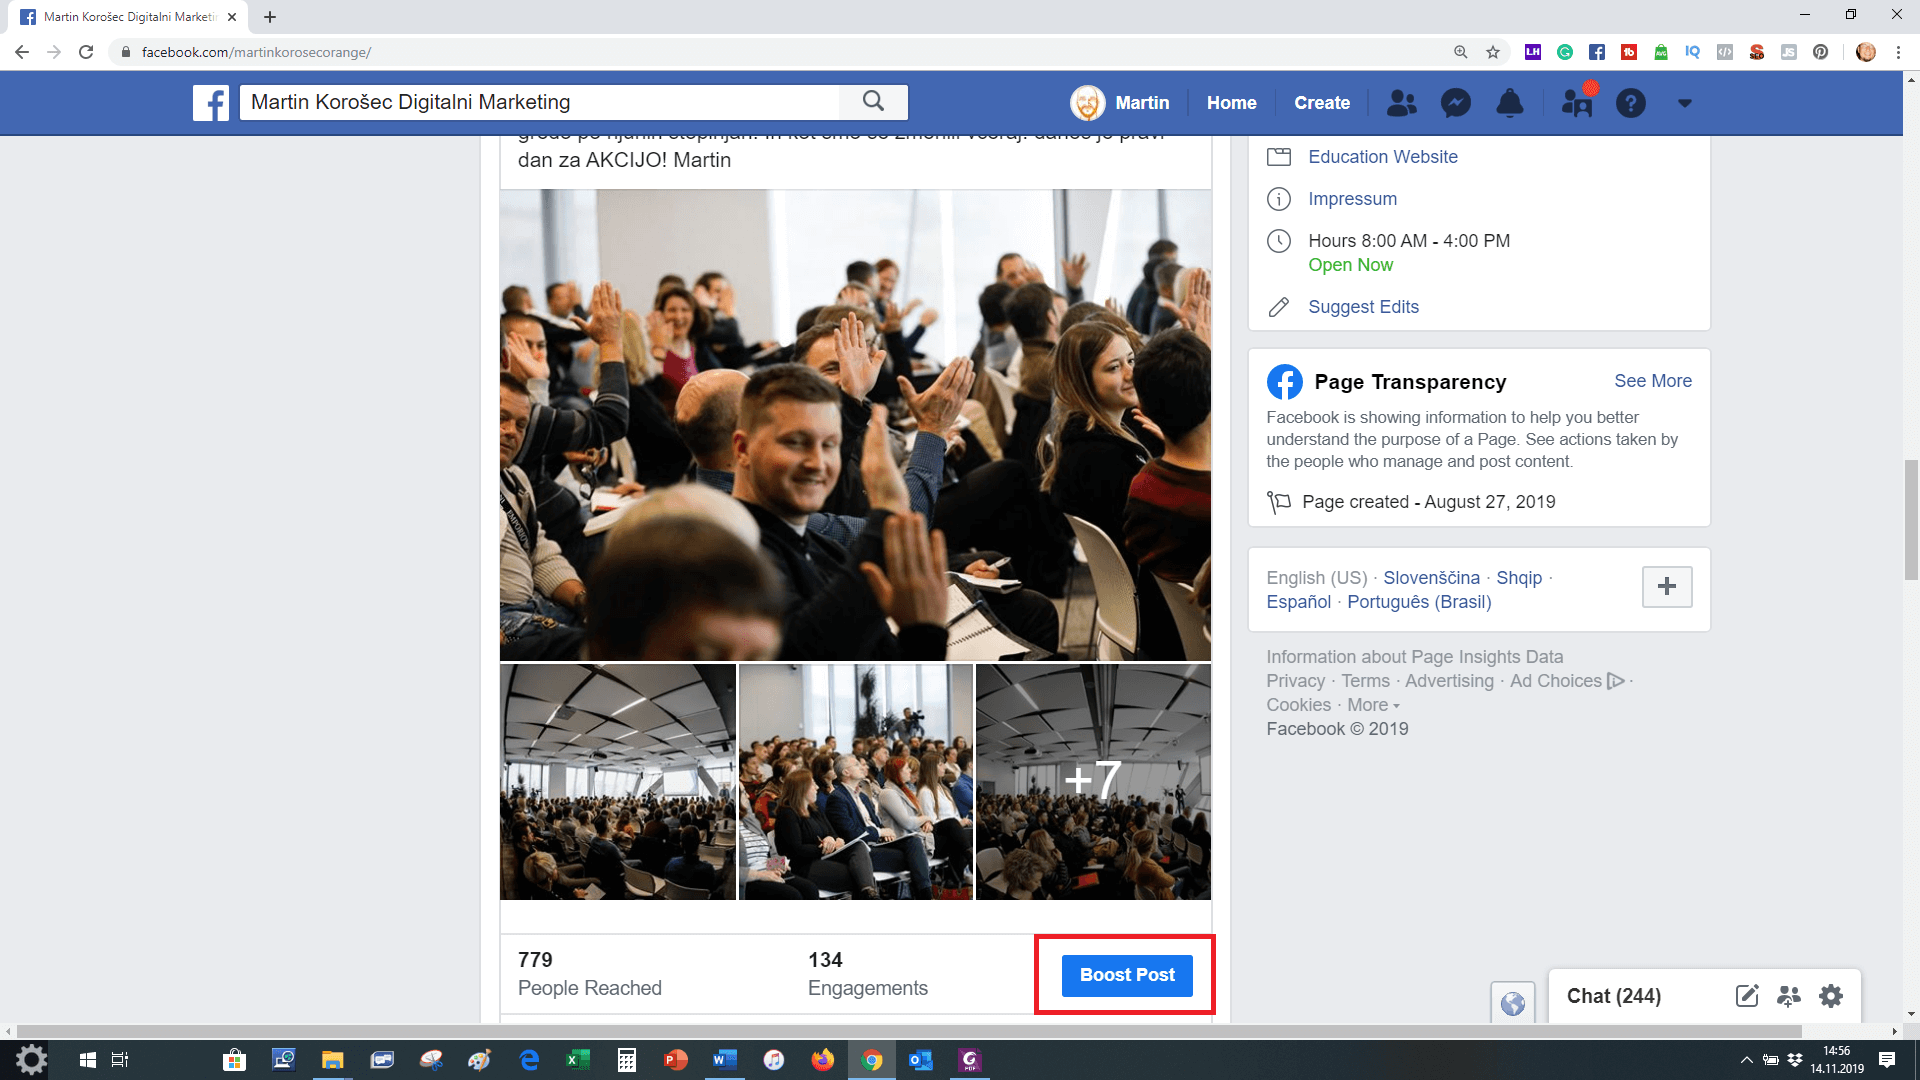Open Chat settings gear icon
The width and height of the screenshot is (1920, 1080).
pyautogui.click(x=1830, y=996)
